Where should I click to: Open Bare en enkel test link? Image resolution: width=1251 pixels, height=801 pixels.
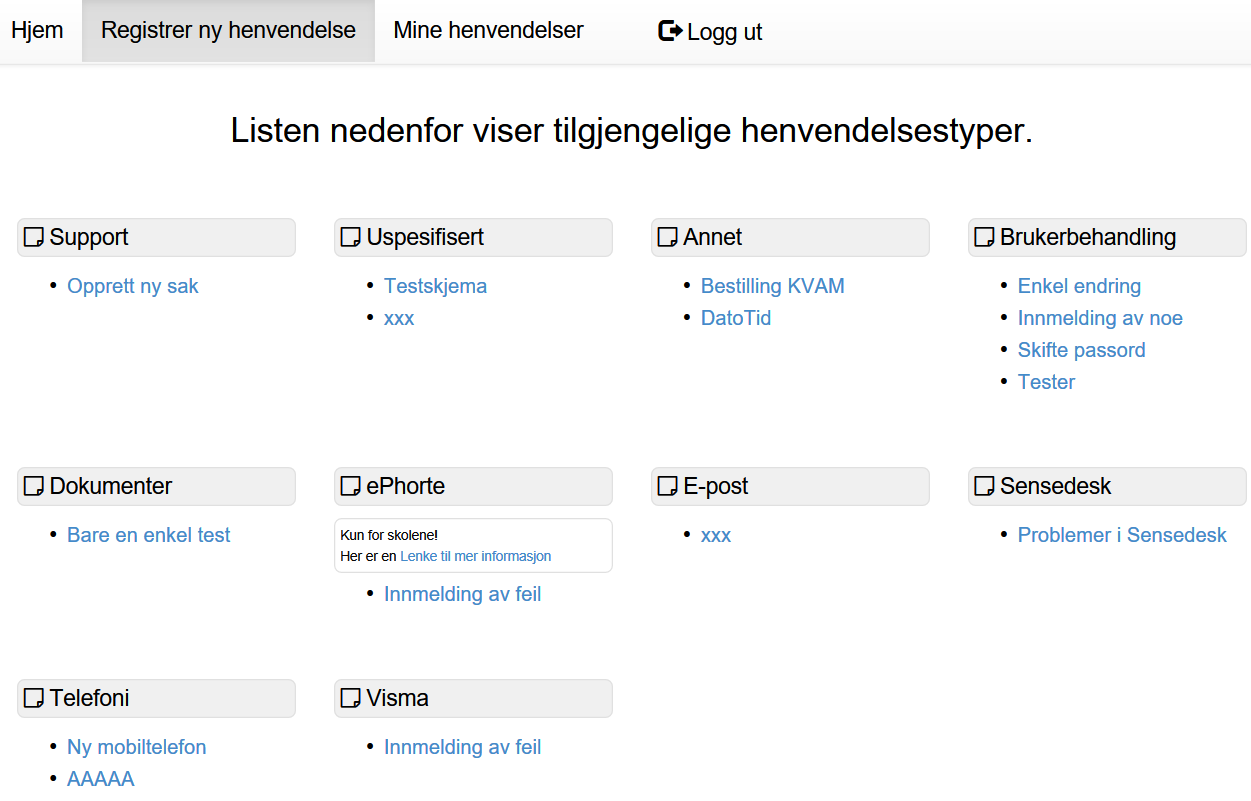pos(148,536)
